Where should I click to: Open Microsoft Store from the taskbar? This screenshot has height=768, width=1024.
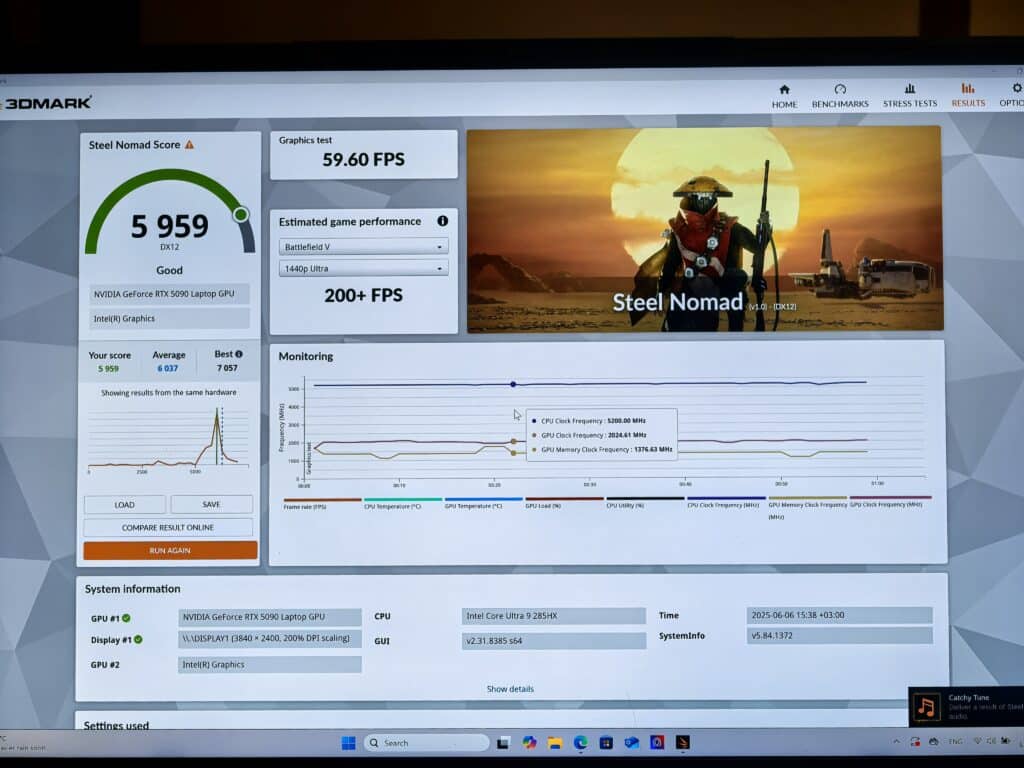tap(606, 743)
